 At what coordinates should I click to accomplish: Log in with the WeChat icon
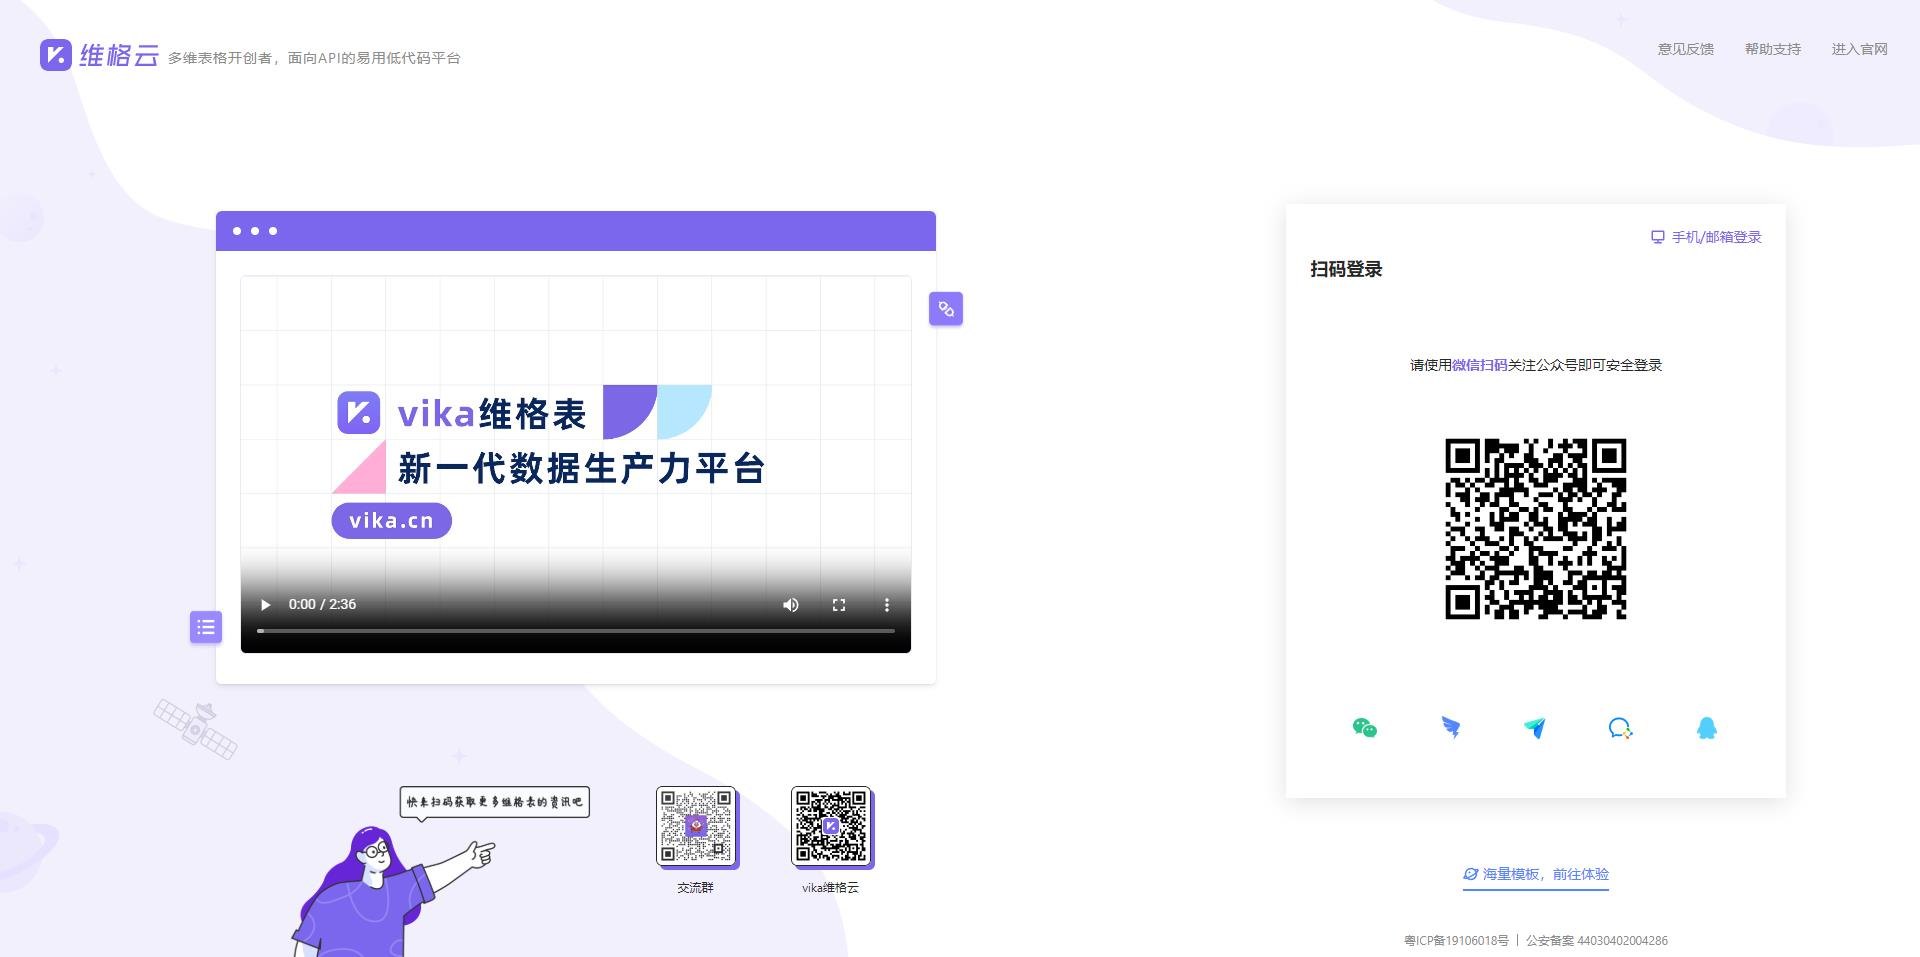pos(1364,728)
